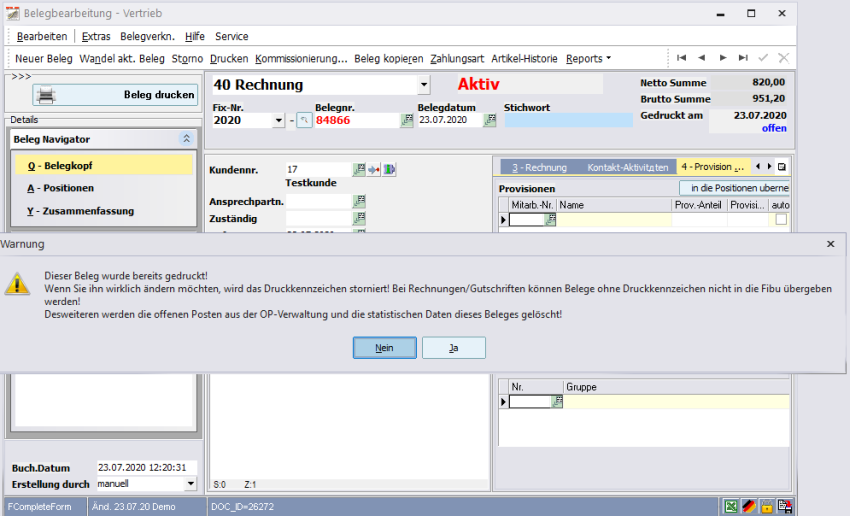
Task: Click the Excel export icon in status bar
Action: click(x=731, y=507)
